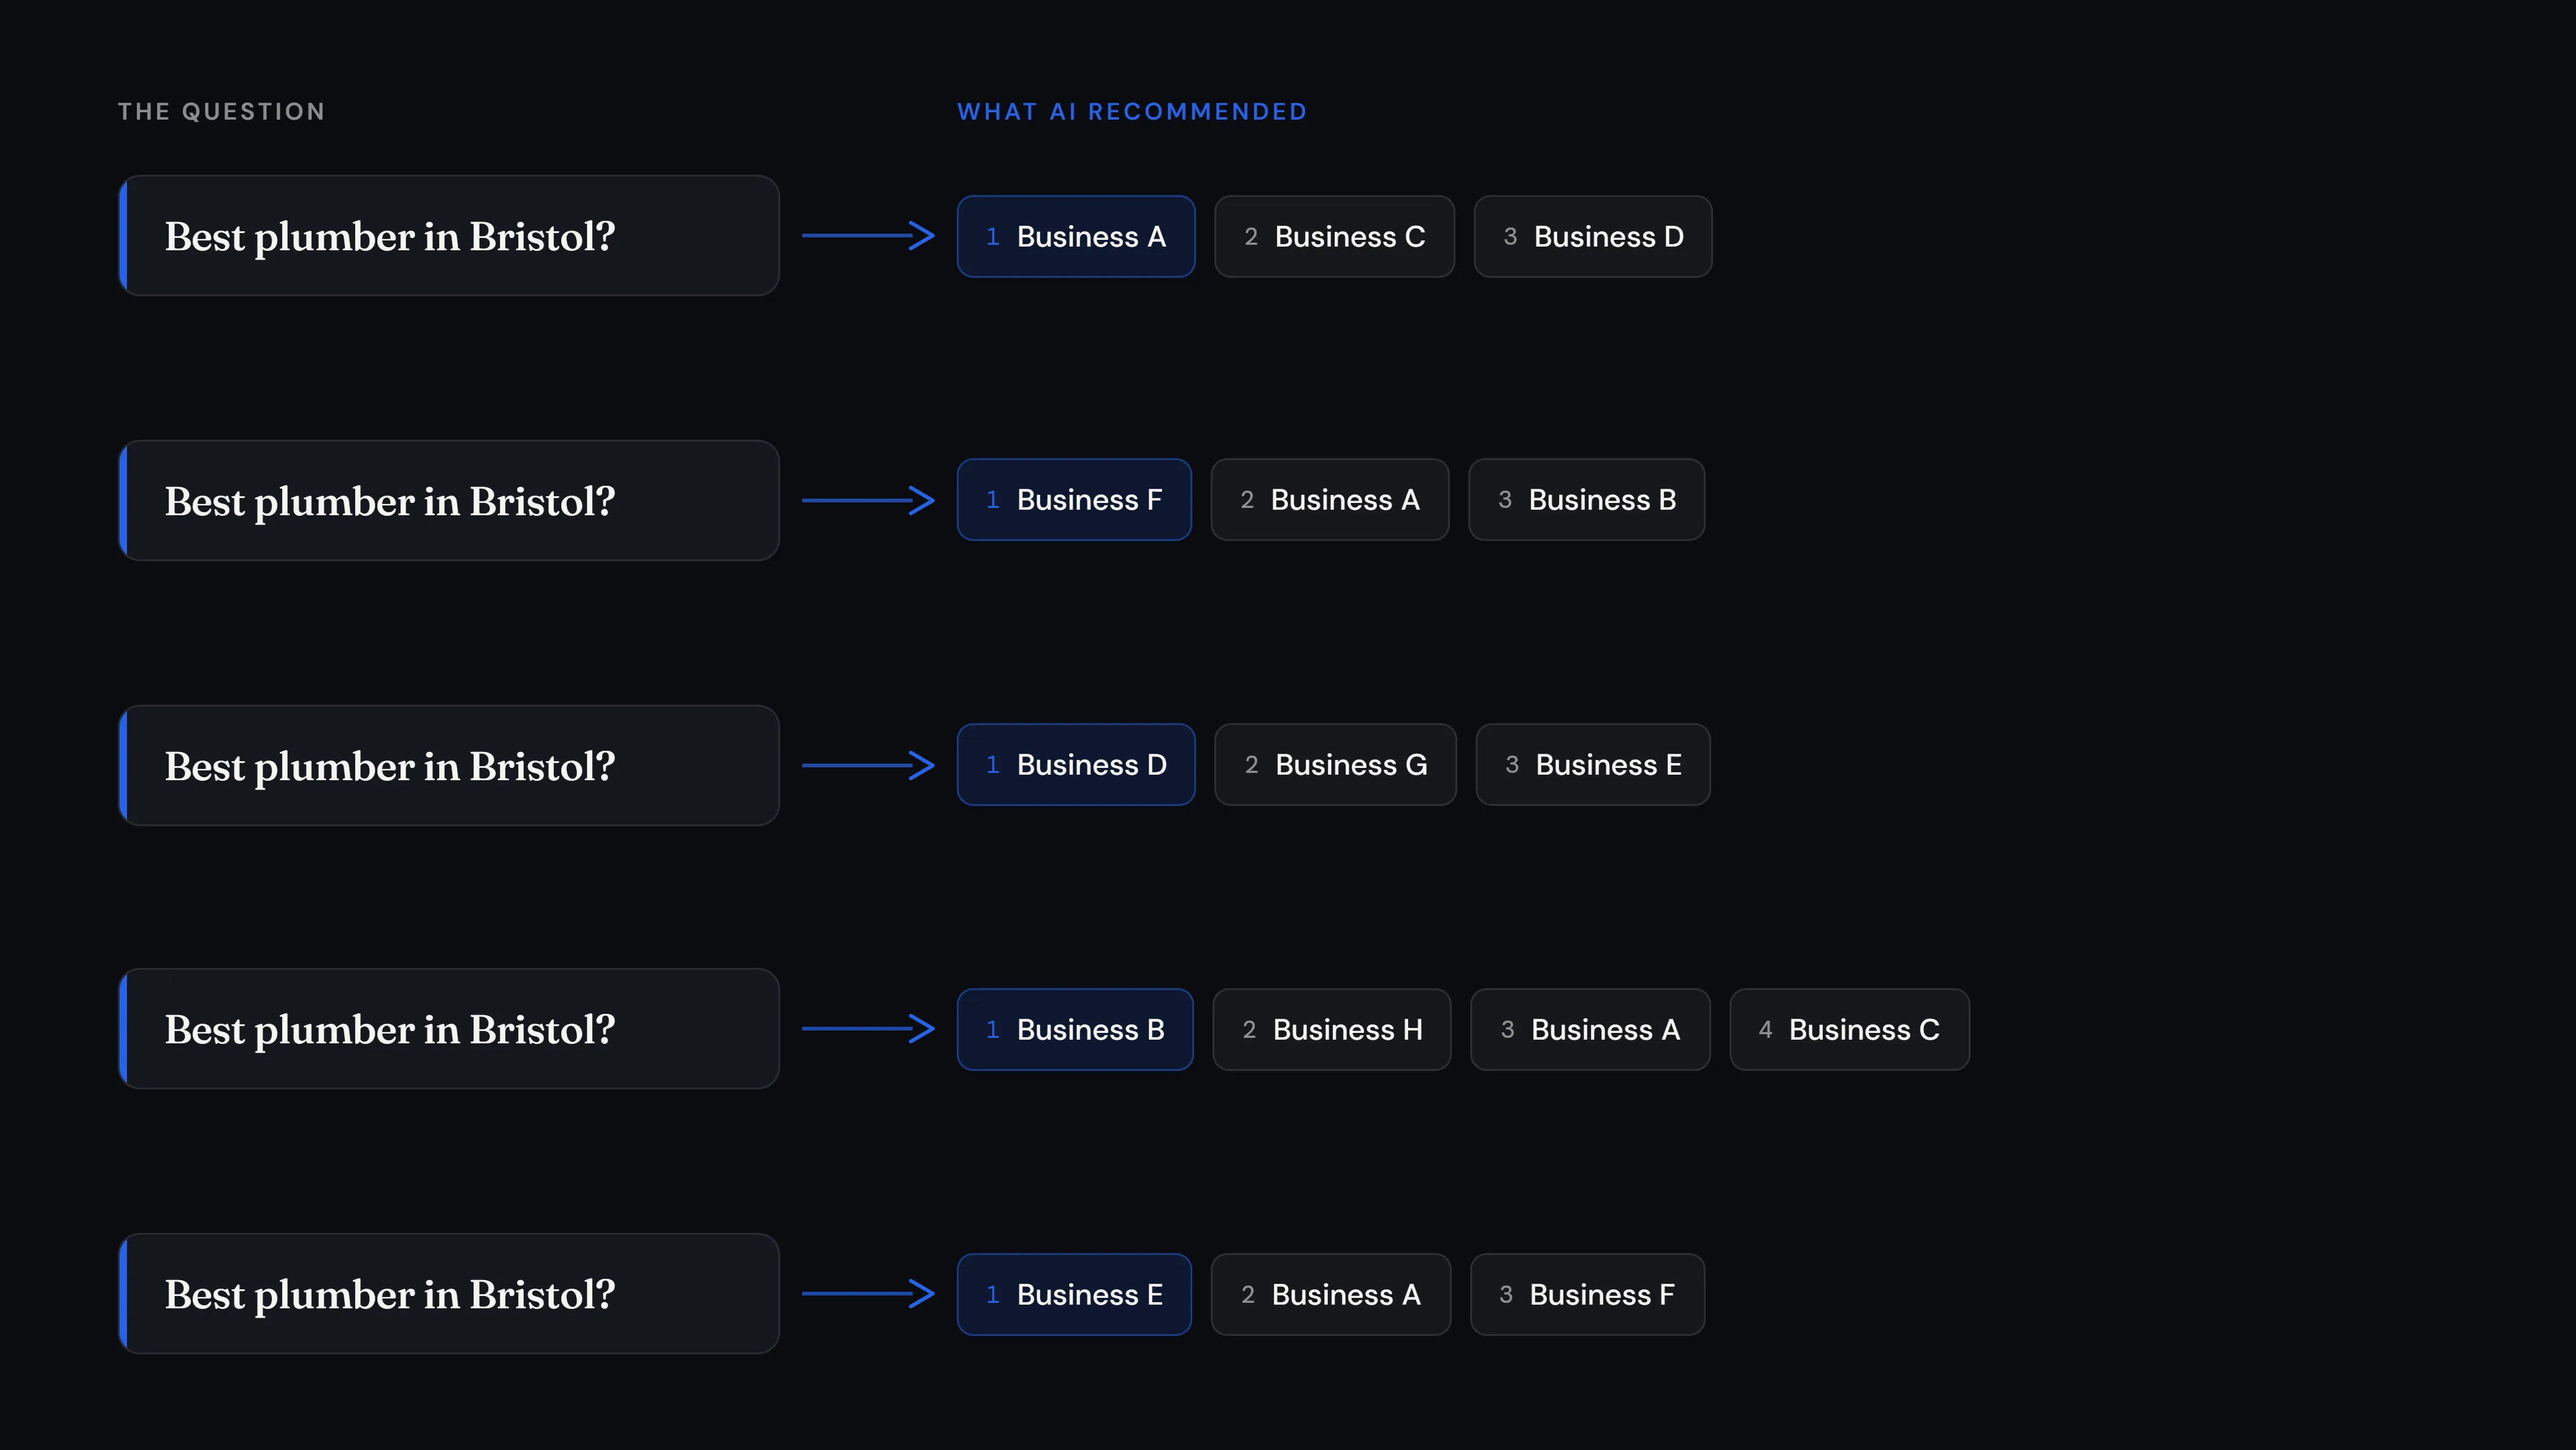
Task: Click THE QUESTION heading label
Action: pyautogui.click(x=221, y=111)
